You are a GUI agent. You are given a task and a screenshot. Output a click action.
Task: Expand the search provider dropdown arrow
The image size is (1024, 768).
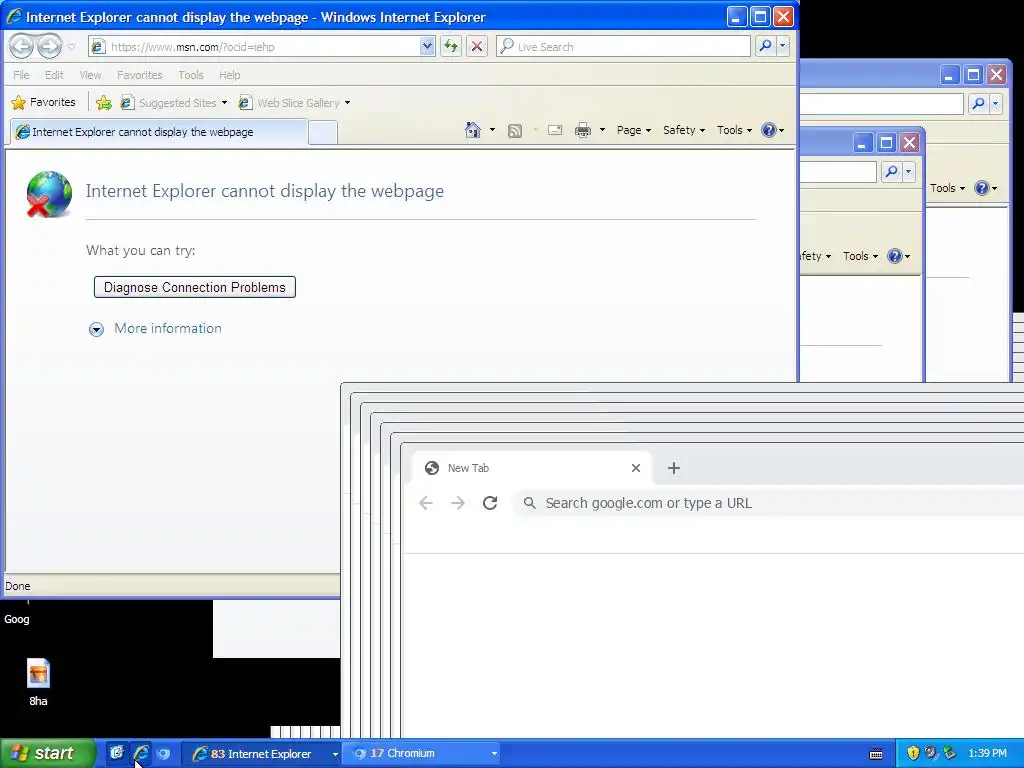point(782,46)
